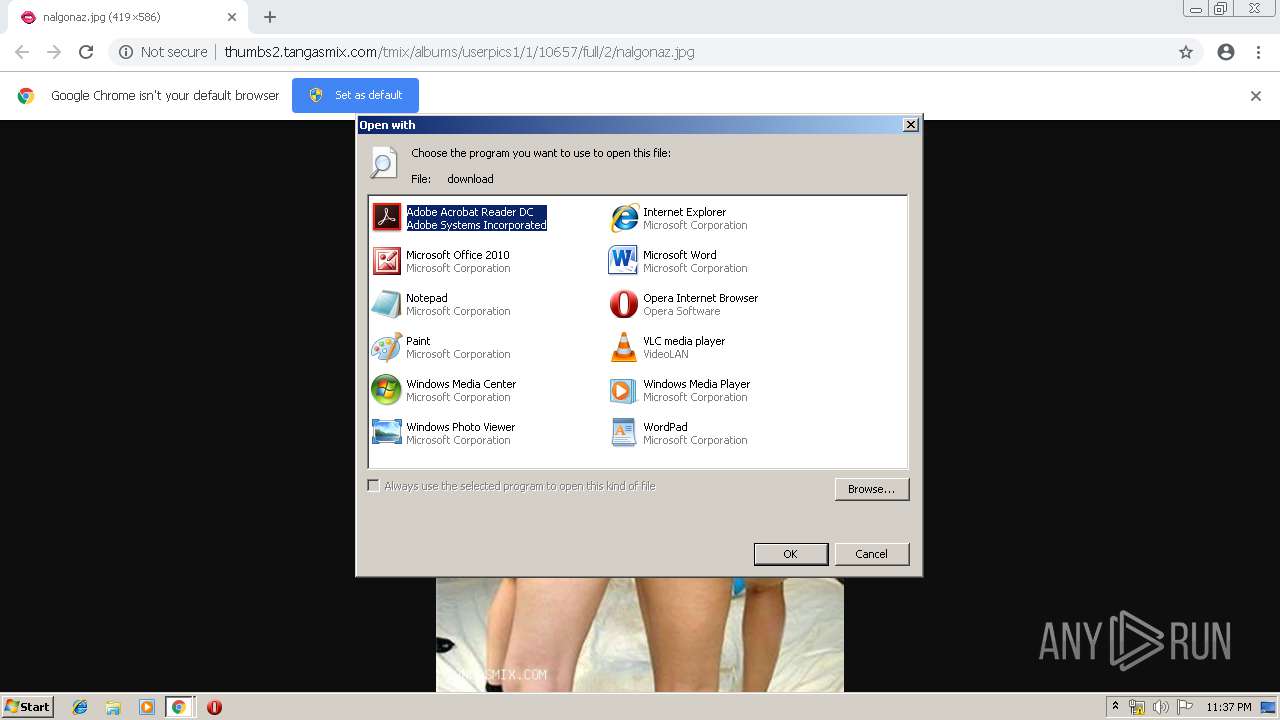Open media player from the taskbar
Viewport: 1280px width, 720px height.
click(147, 707)
